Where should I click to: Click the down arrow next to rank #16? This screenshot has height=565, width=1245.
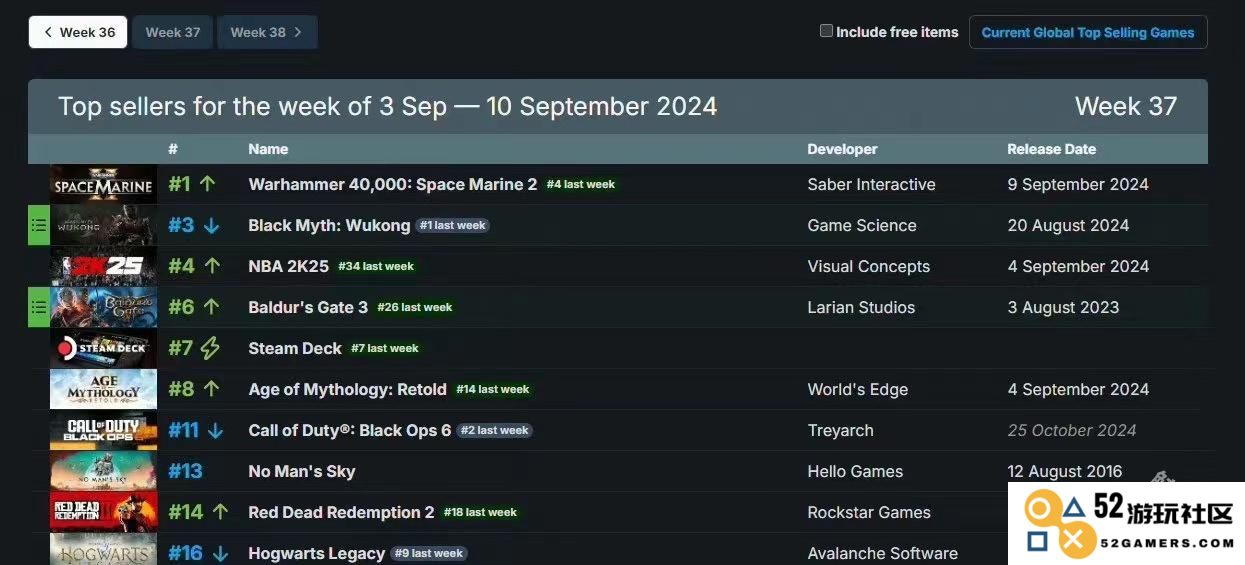click(x=221, y=554)
